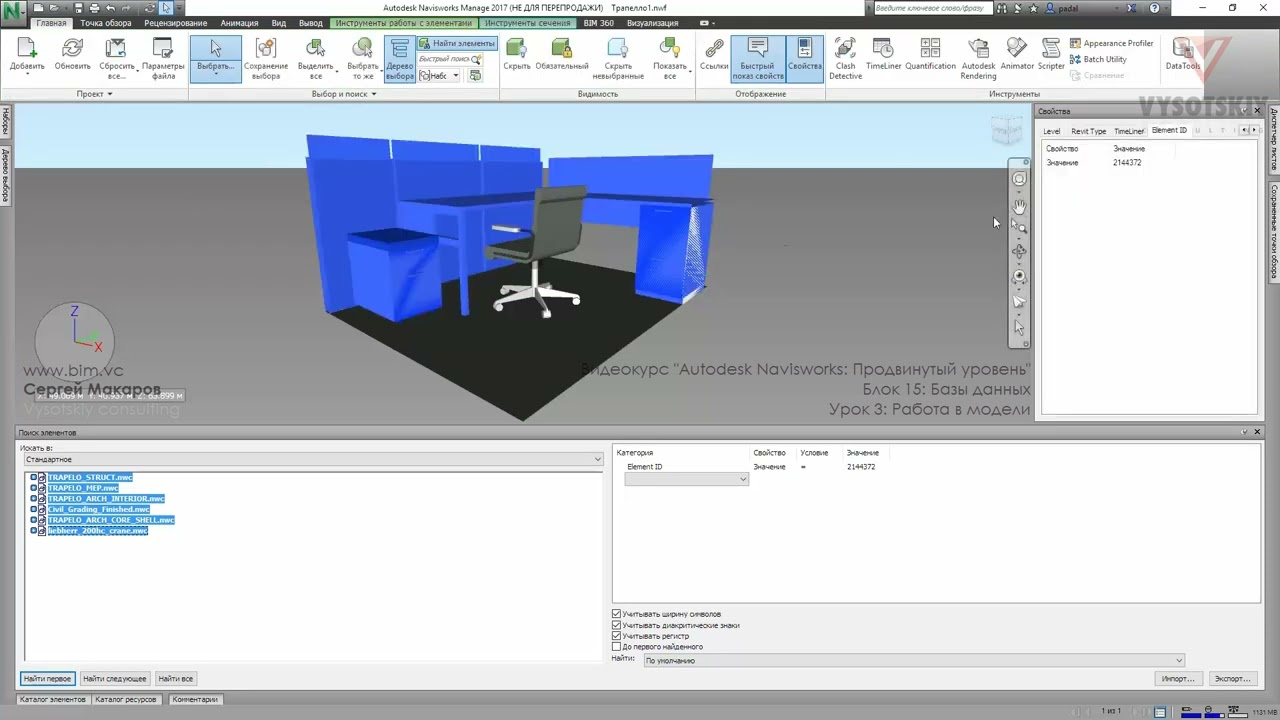Expand the Проект panel dropdown
The height and width of the screenshot is (720, 1280).
click(x=95, y=94)
